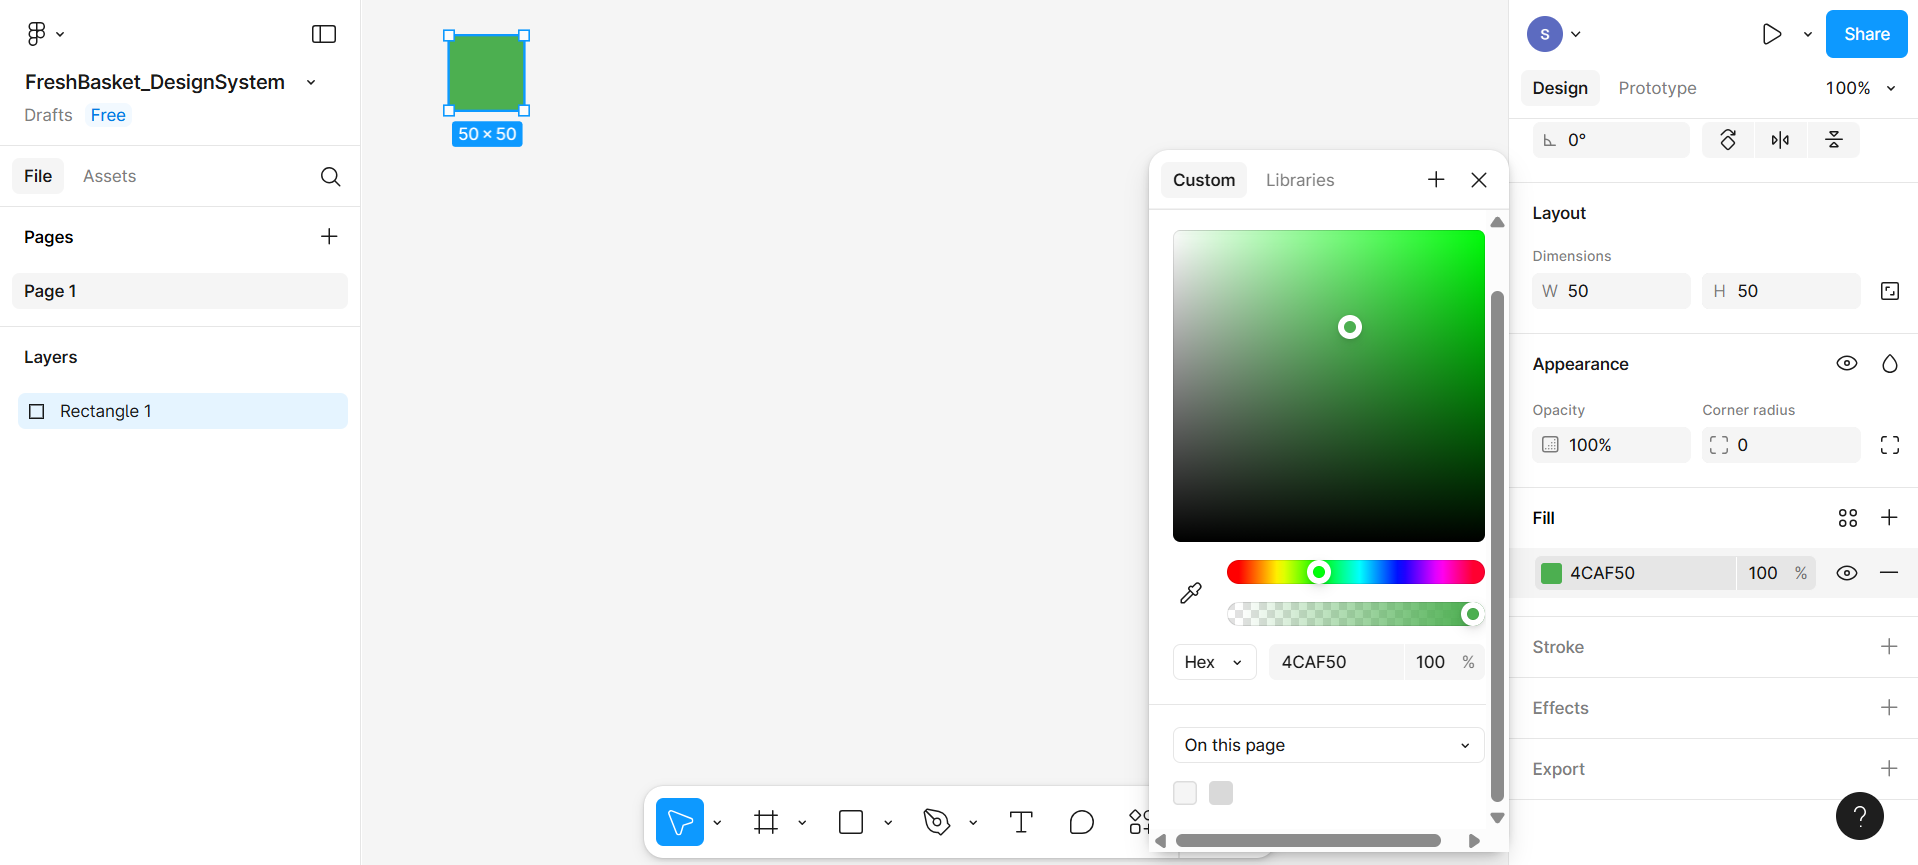Add a new page with plus button
The height and width of the screenshot is (865, 1918).
tap(329, 237)
